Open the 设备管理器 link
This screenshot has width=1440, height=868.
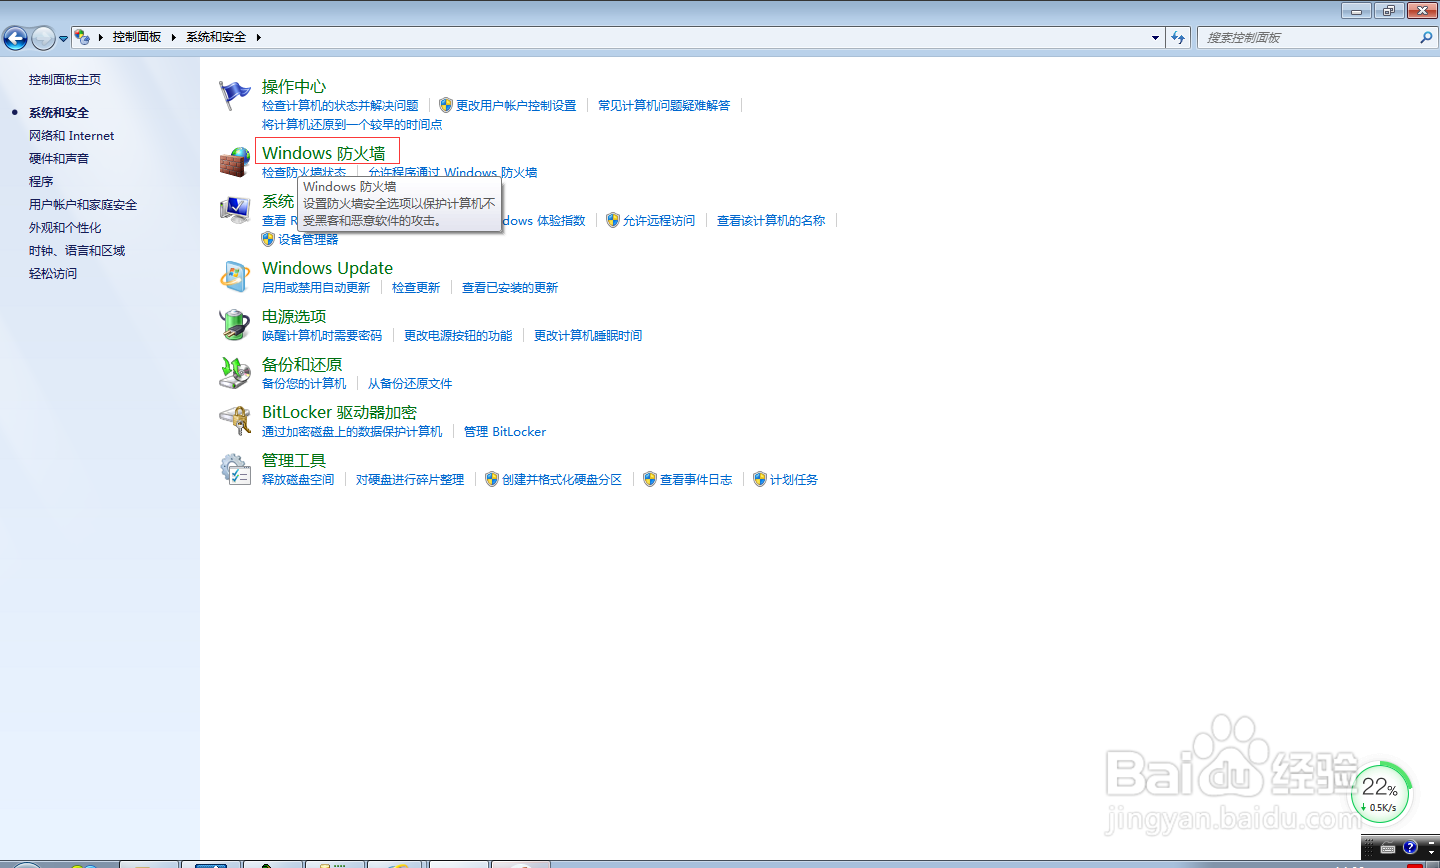pyautogui.click(x=308, y=239)
